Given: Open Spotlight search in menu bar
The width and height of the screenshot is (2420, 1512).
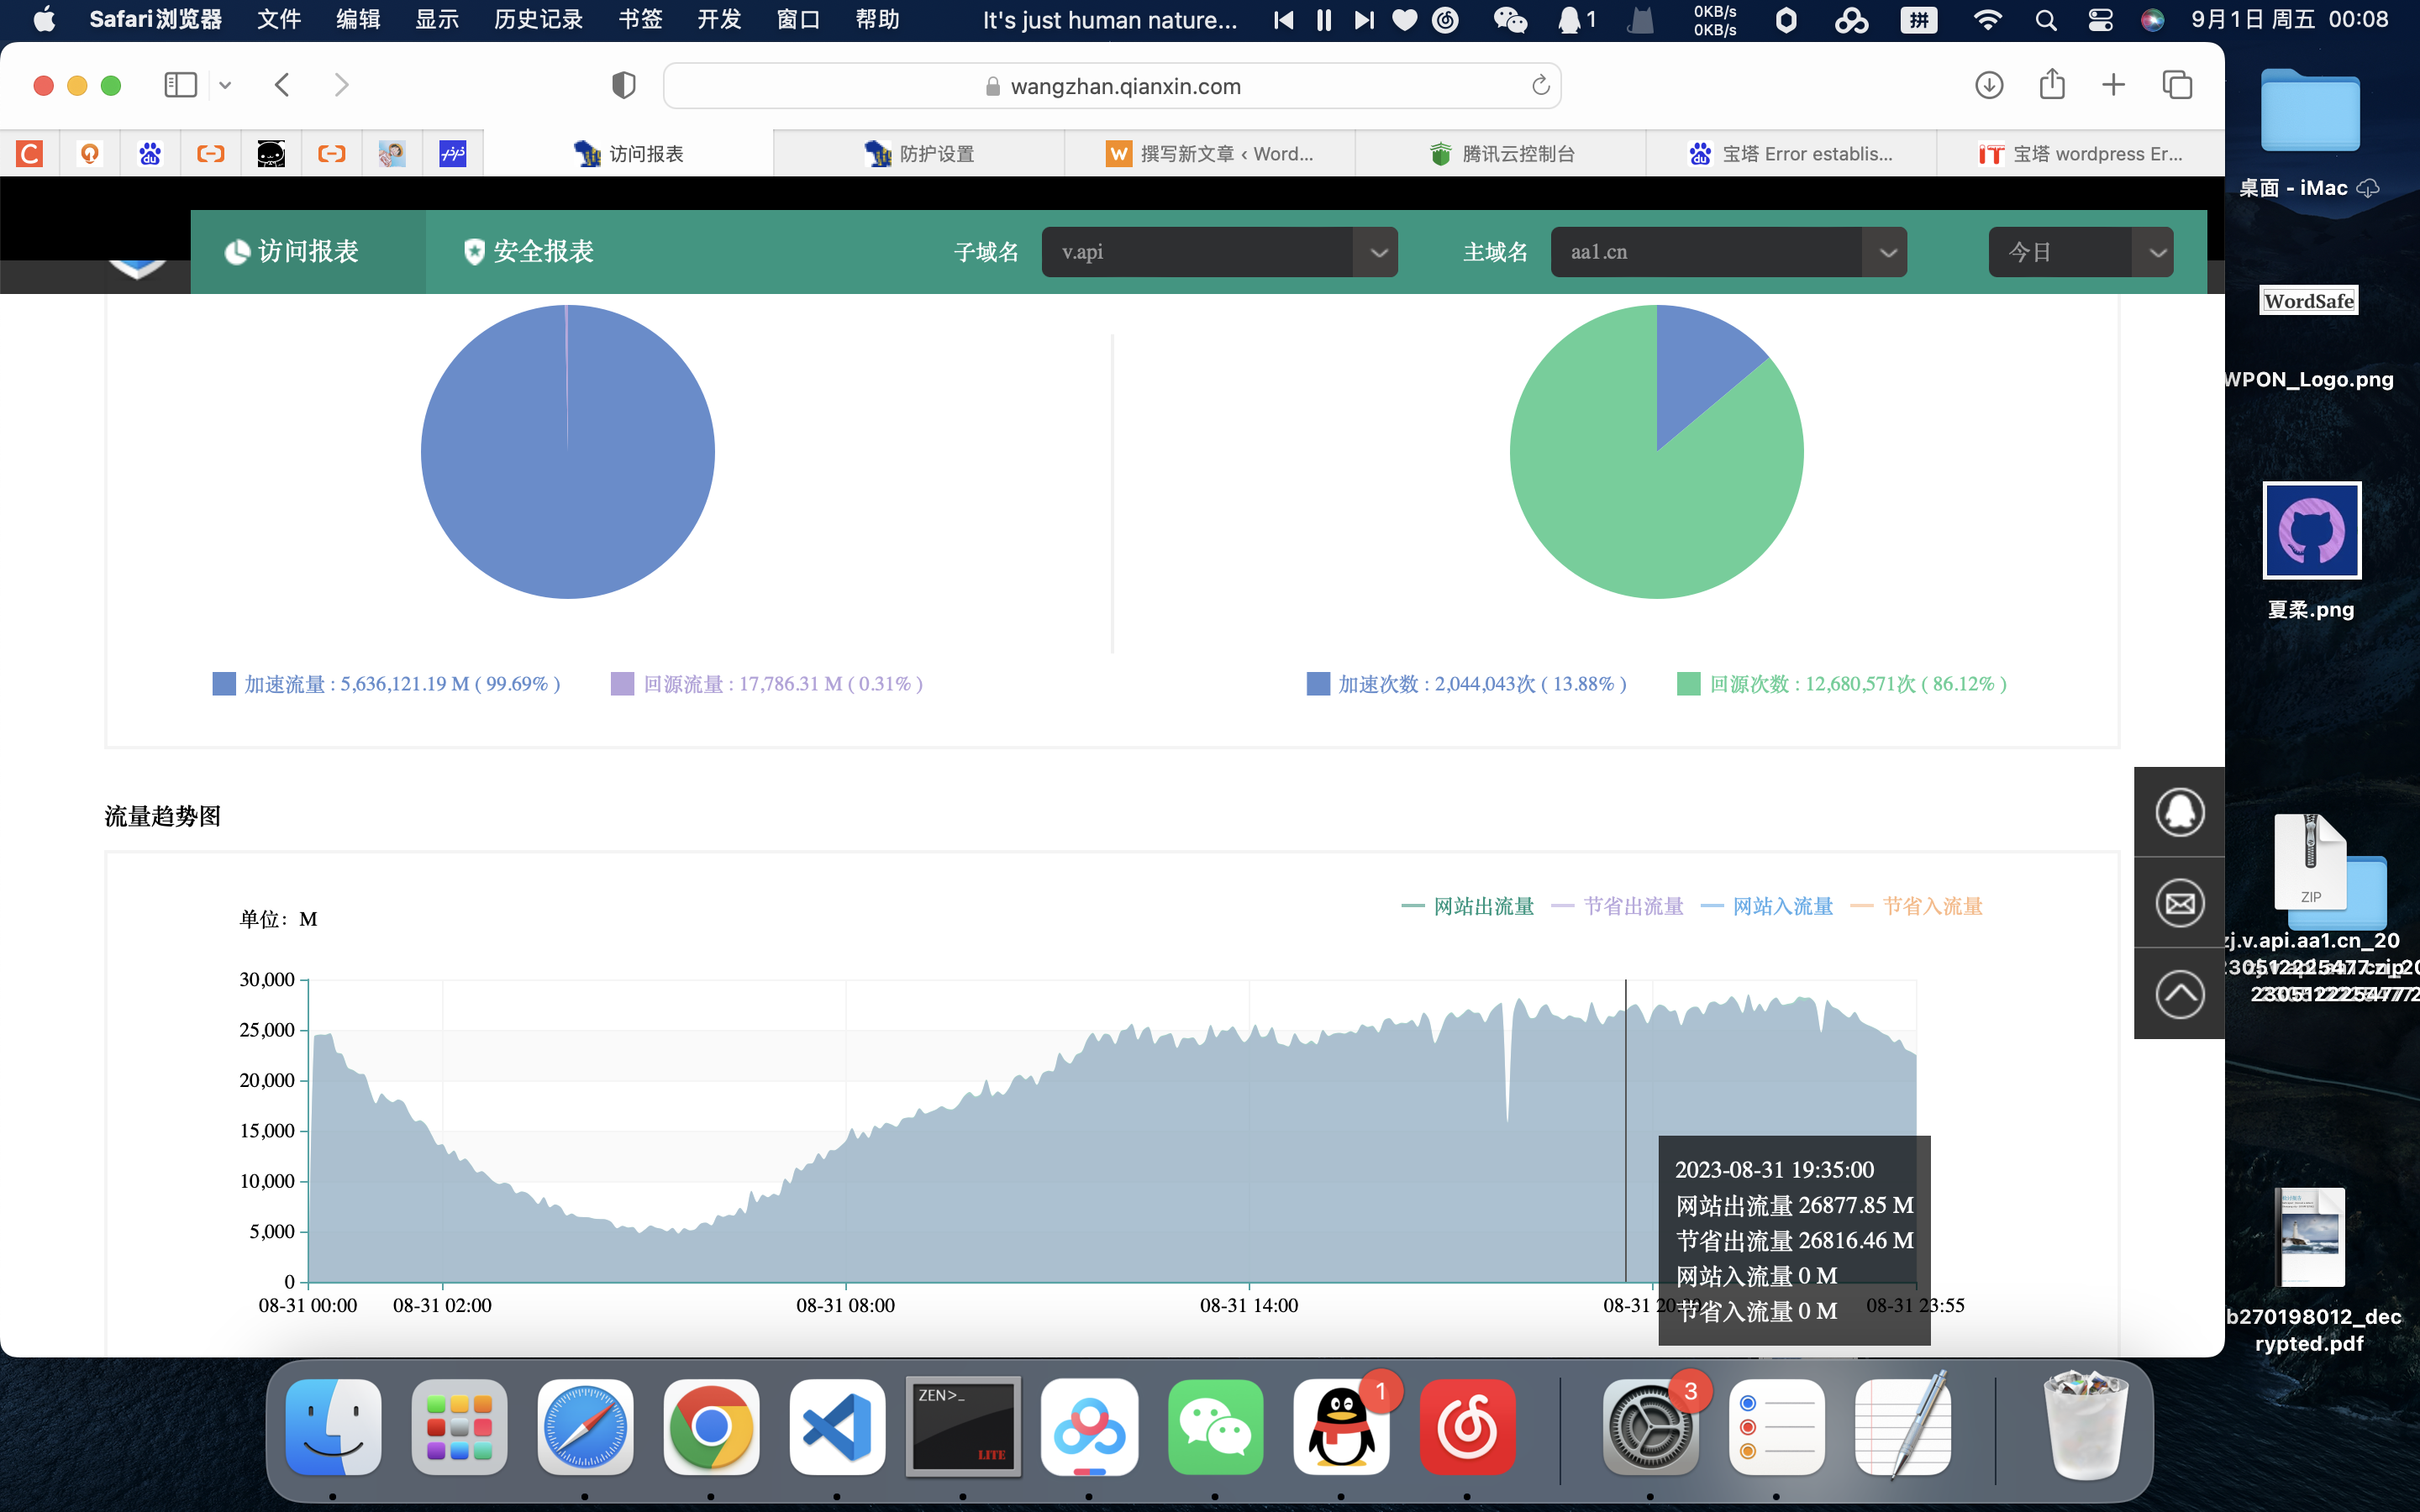Looking at the screenshot, I should coord(2046,20).
